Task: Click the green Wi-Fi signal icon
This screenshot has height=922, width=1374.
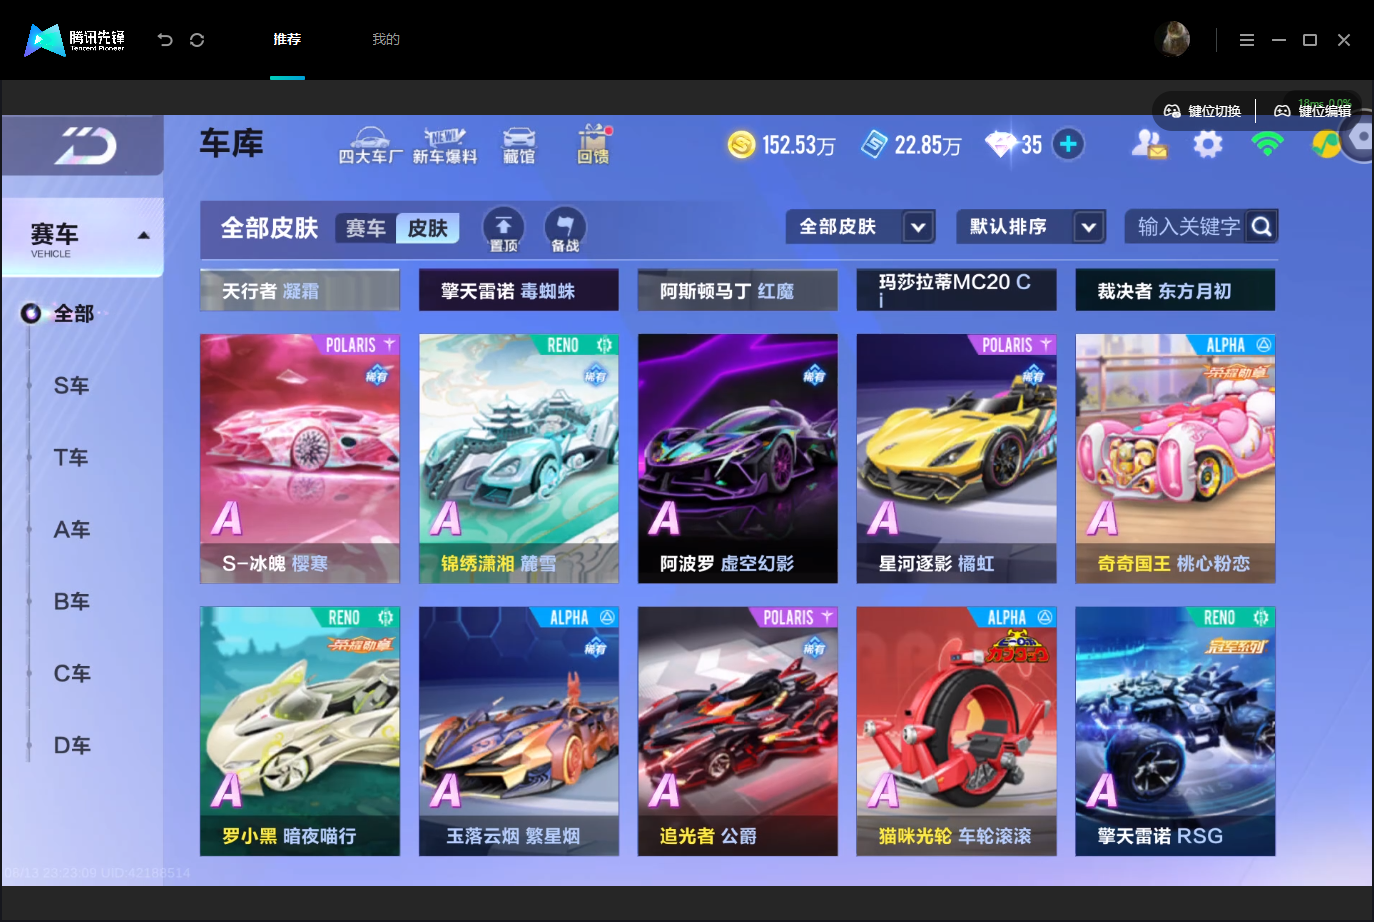Action: [x=1267, y=144]
